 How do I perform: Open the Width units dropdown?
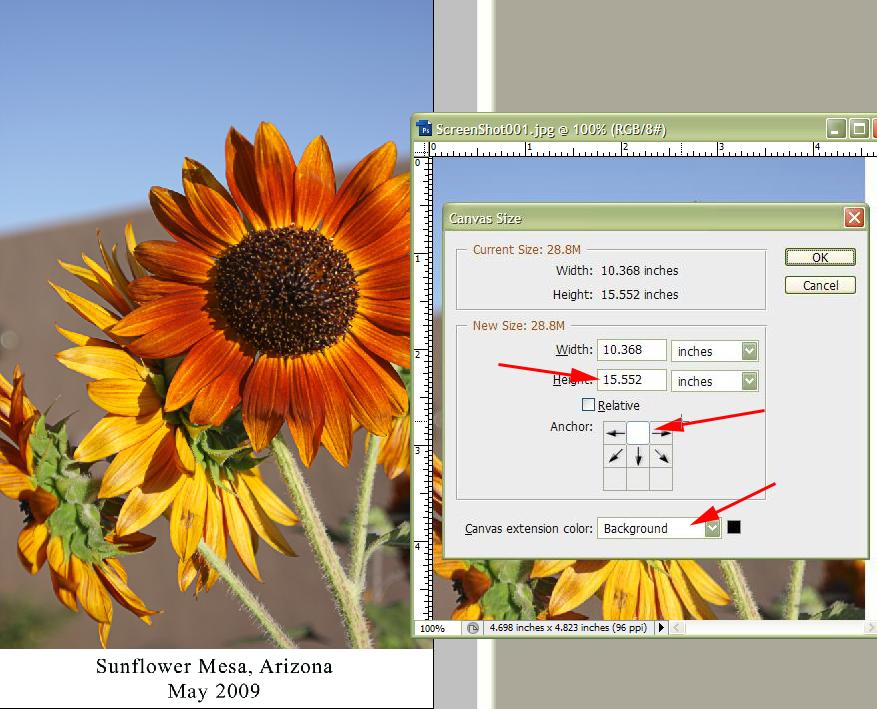pos(749,351)
